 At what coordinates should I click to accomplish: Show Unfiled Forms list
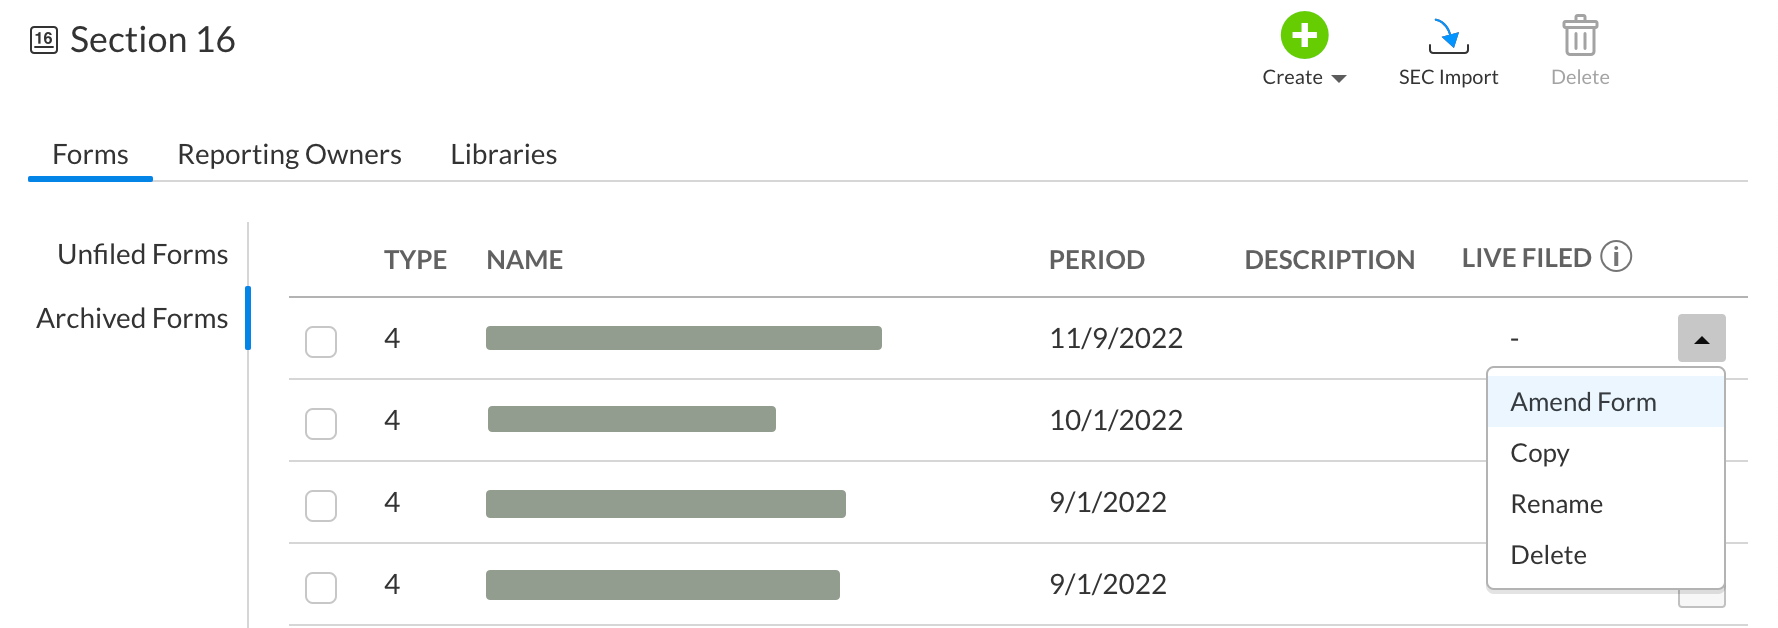point(142,255)
